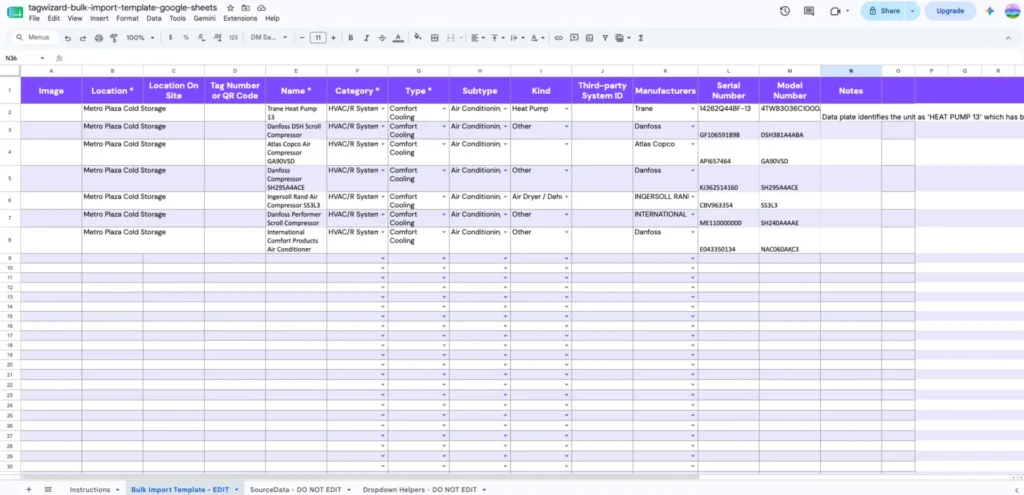Viewport: 1024px width, 495px height.
Task: Open the All sheets list icon
Action: pos(48,489)
